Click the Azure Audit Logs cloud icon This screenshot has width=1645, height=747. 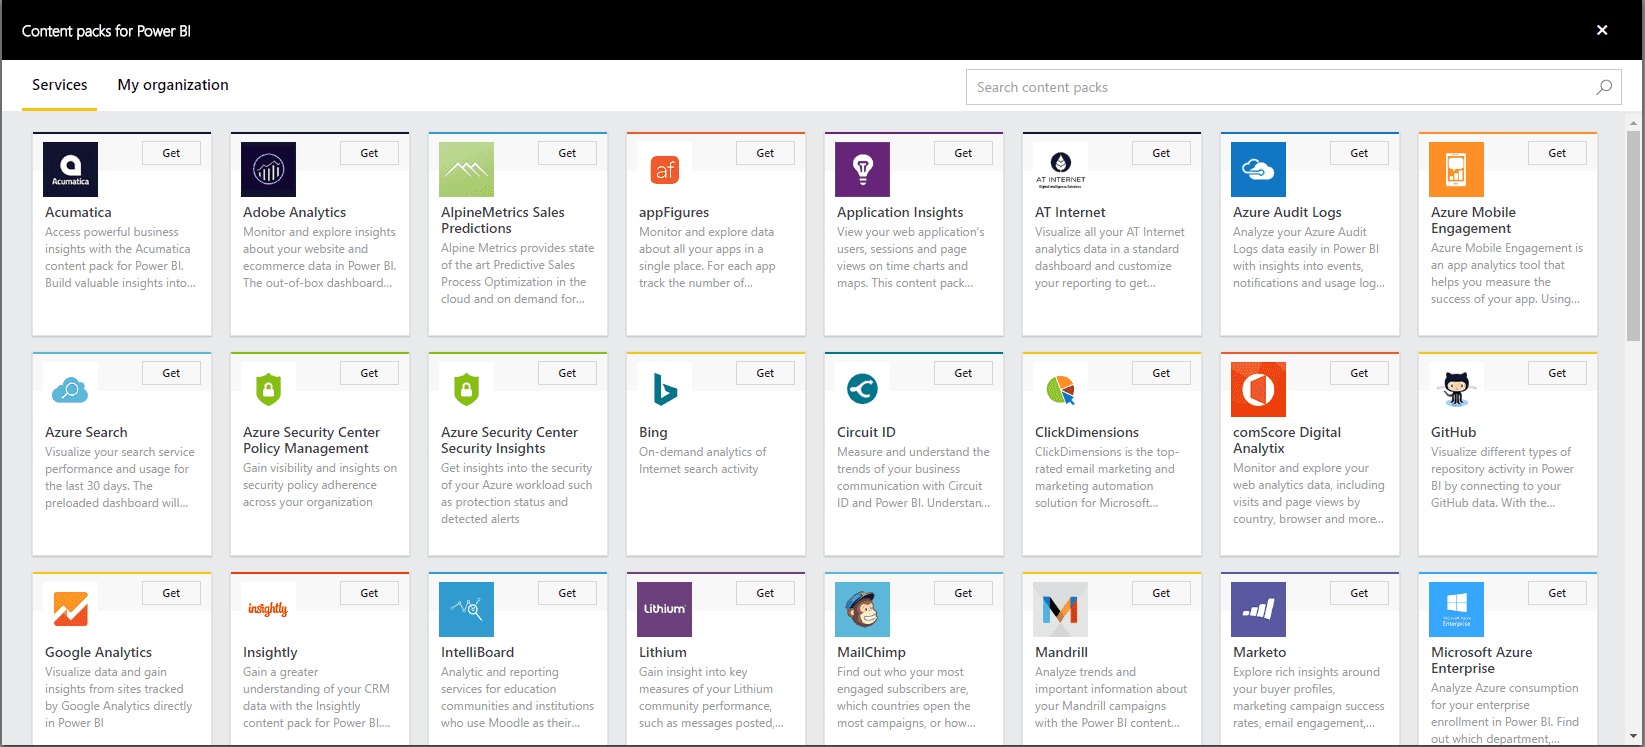click(1258, 169)
